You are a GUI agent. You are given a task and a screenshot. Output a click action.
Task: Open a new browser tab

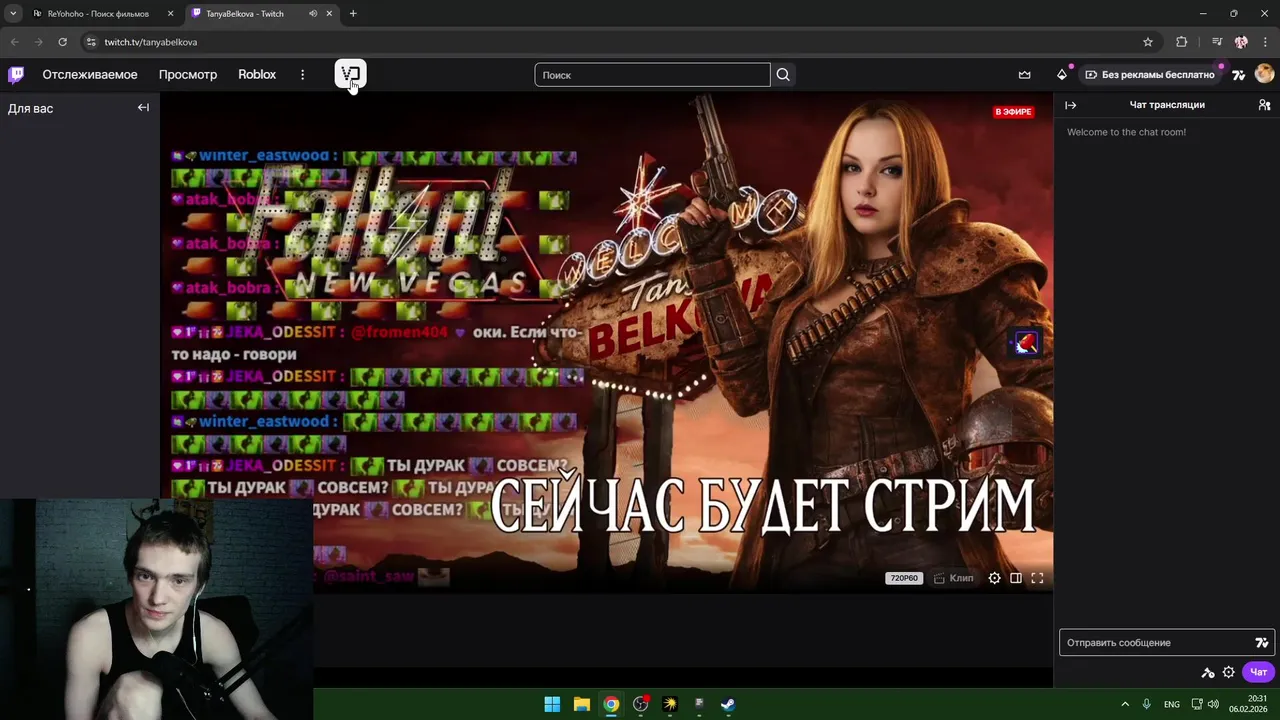pos(353,14)
